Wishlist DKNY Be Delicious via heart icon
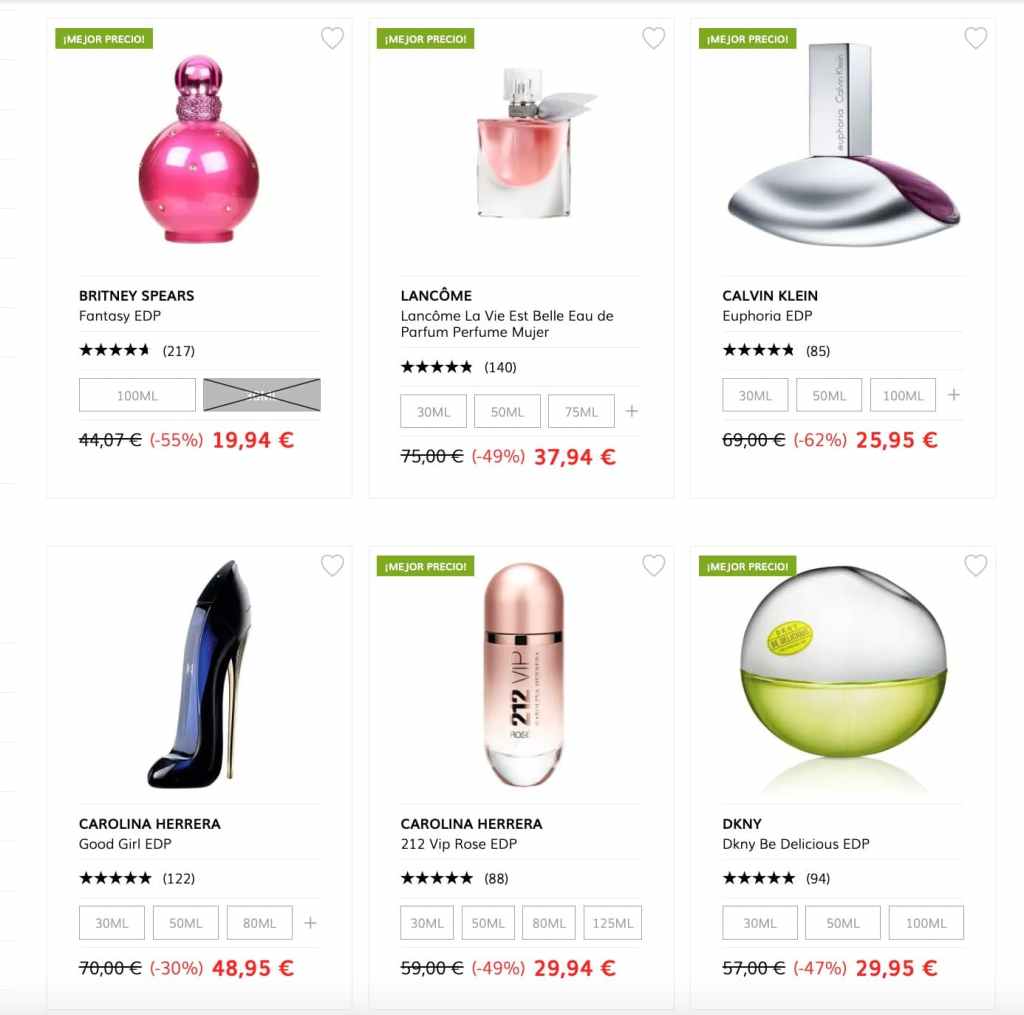This screenshot has width=1024, height=1015. pos(976,565)
